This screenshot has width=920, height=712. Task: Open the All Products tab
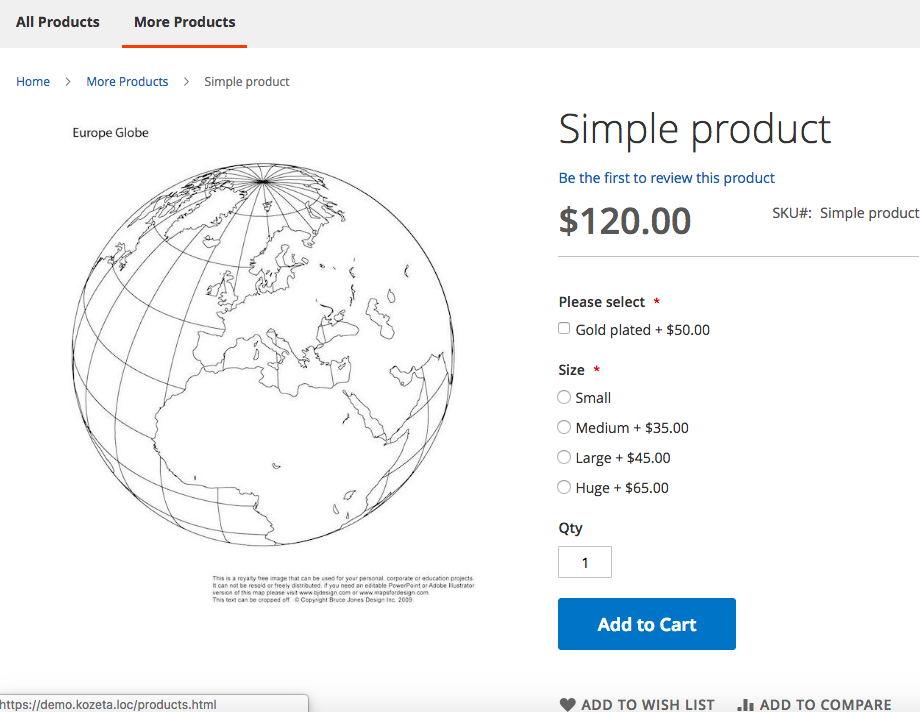click(58, 22)
